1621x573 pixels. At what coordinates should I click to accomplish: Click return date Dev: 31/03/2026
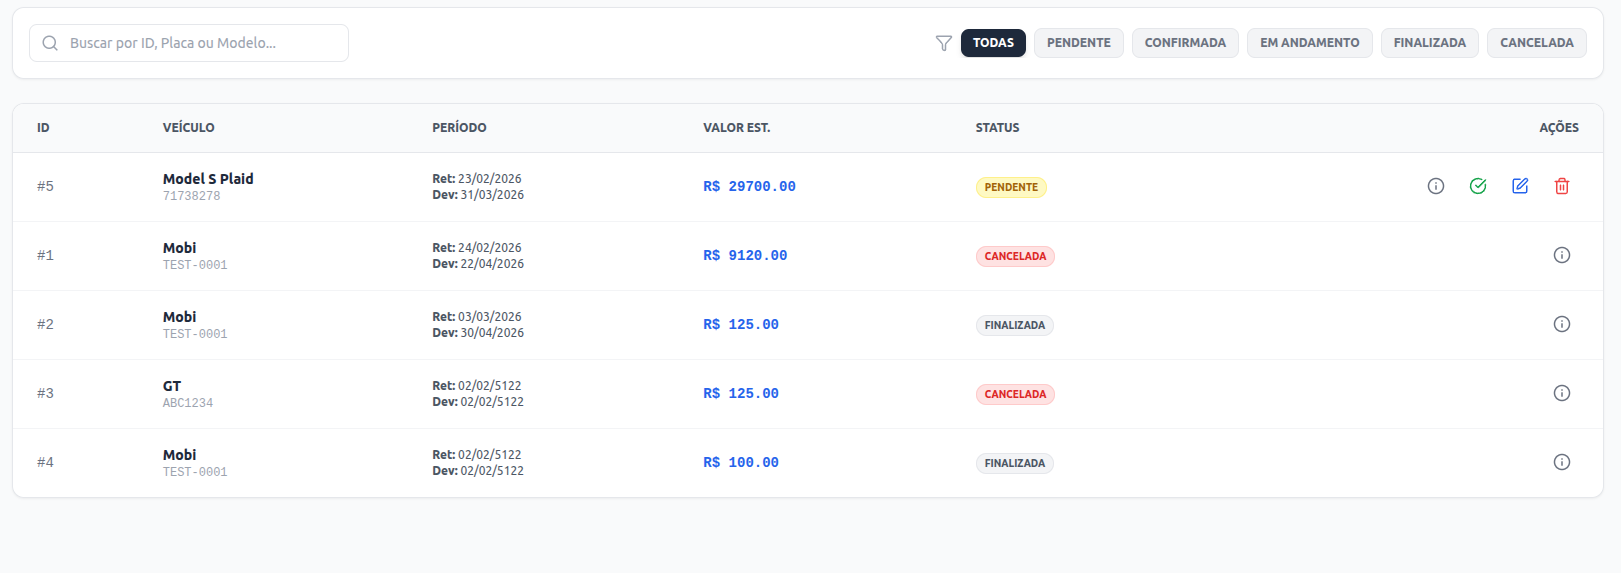coord(478,195)
